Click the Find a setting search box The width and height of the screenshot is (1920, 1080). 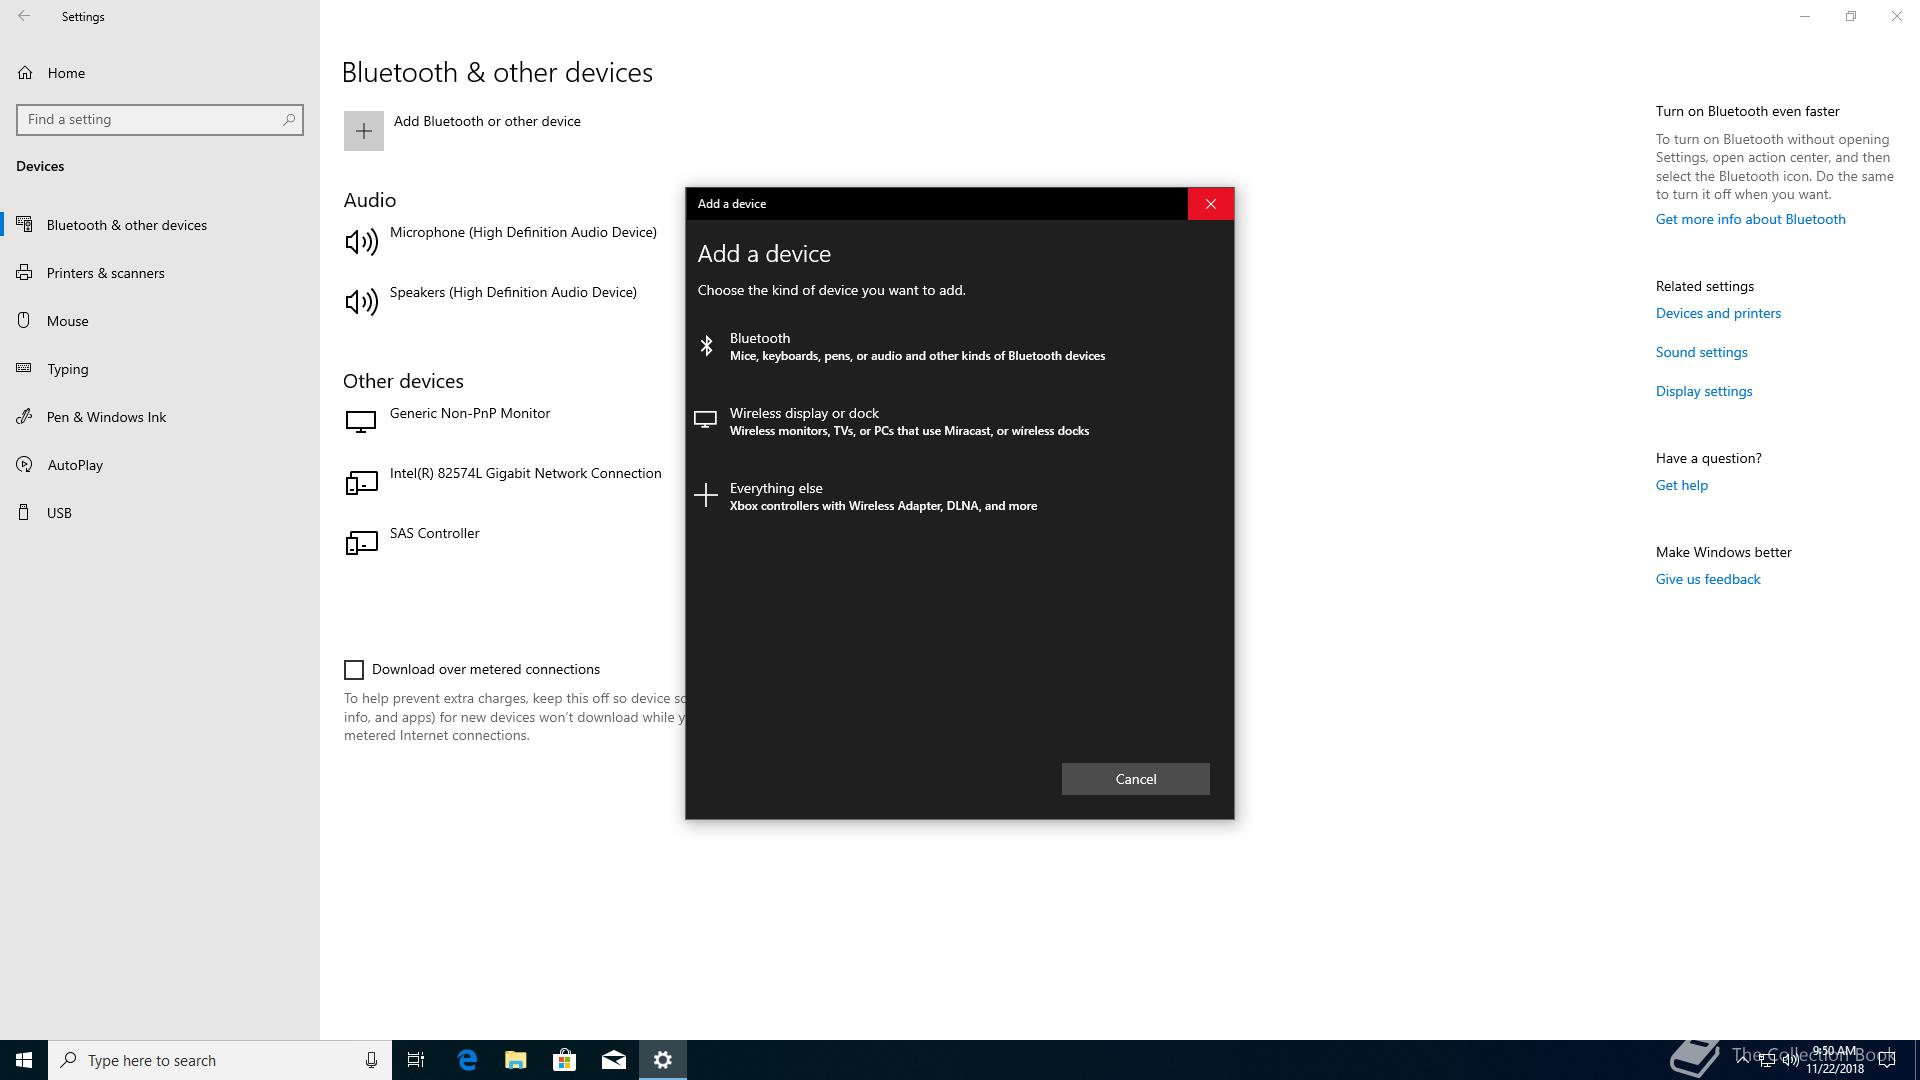click(150, 119)
